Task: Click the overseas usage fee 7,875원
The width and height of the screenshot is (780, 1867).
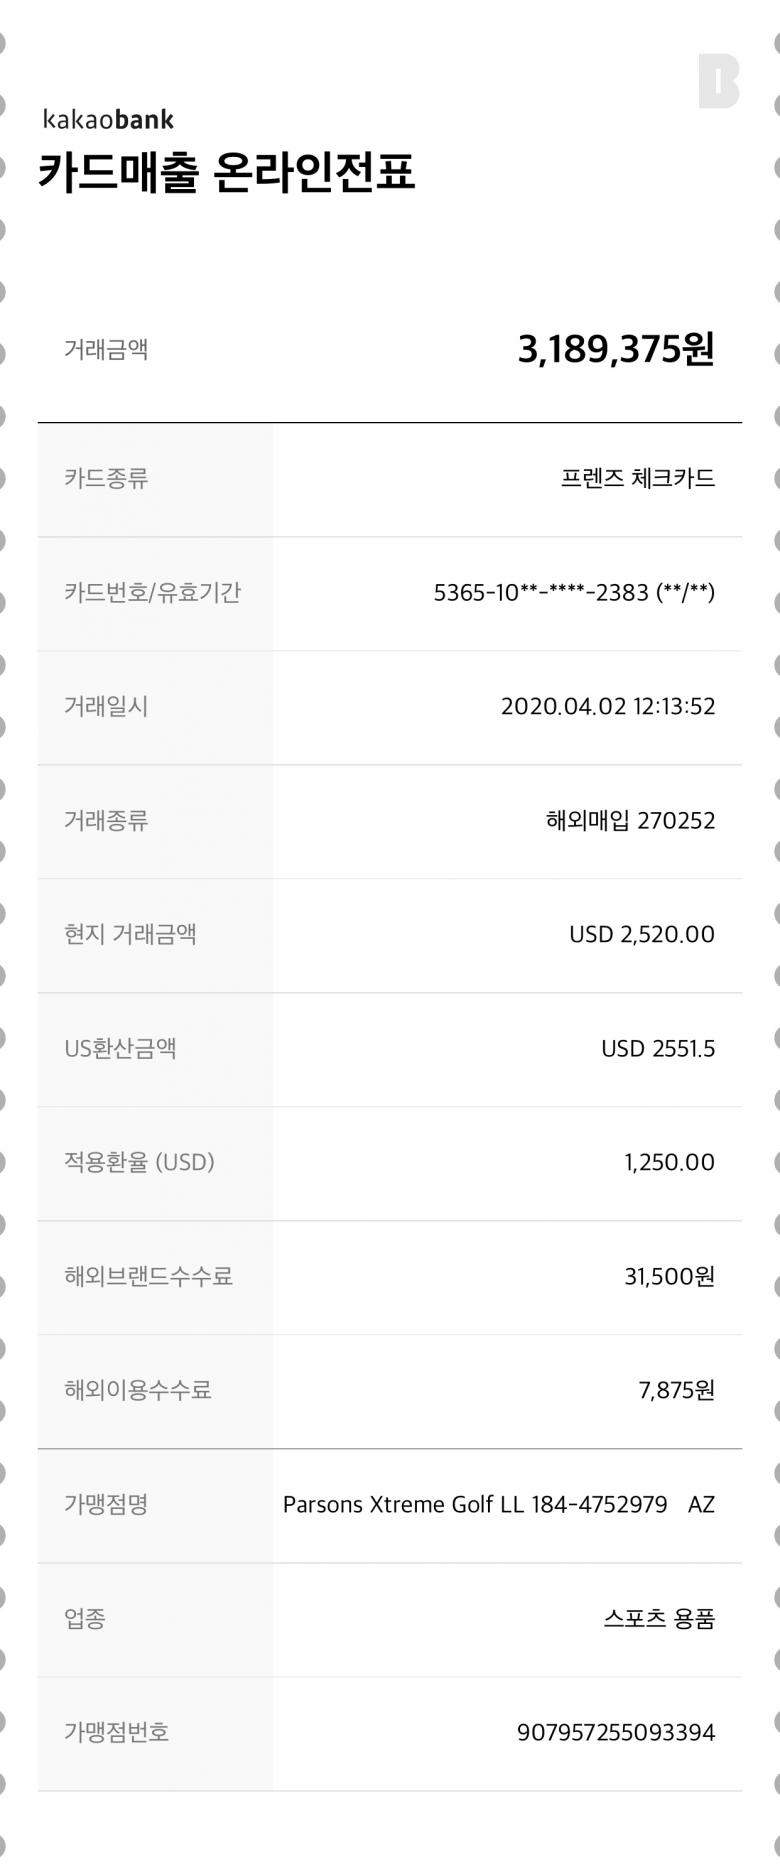Action: (x=676, y=1390)
